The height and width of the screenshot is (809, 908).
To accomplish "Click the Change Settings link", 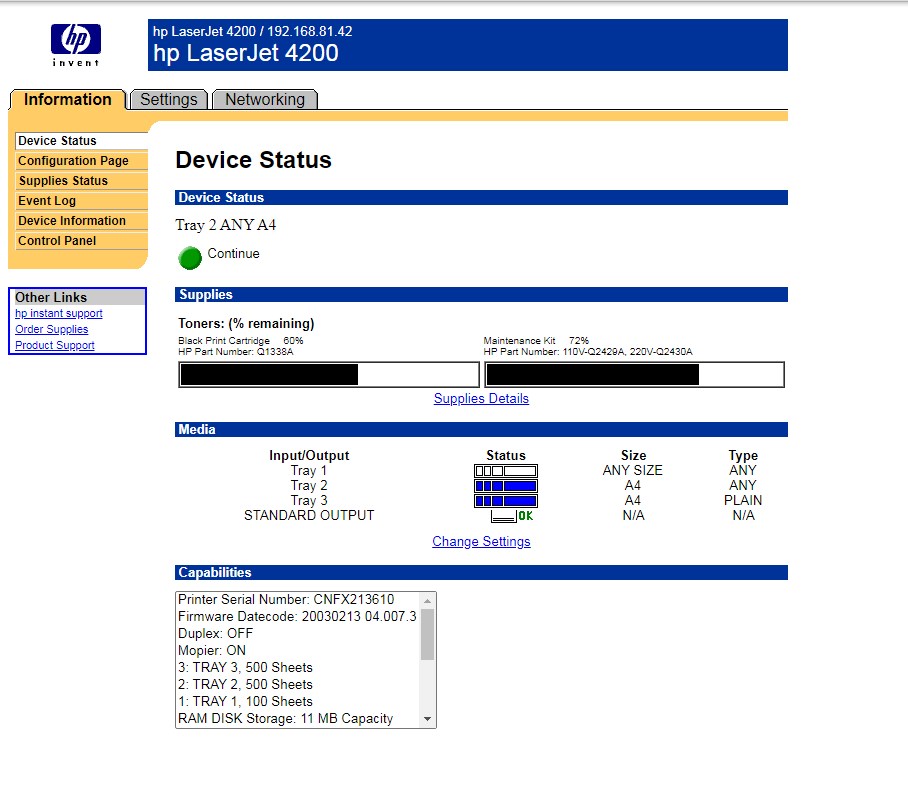I will (x=481, y=541).
